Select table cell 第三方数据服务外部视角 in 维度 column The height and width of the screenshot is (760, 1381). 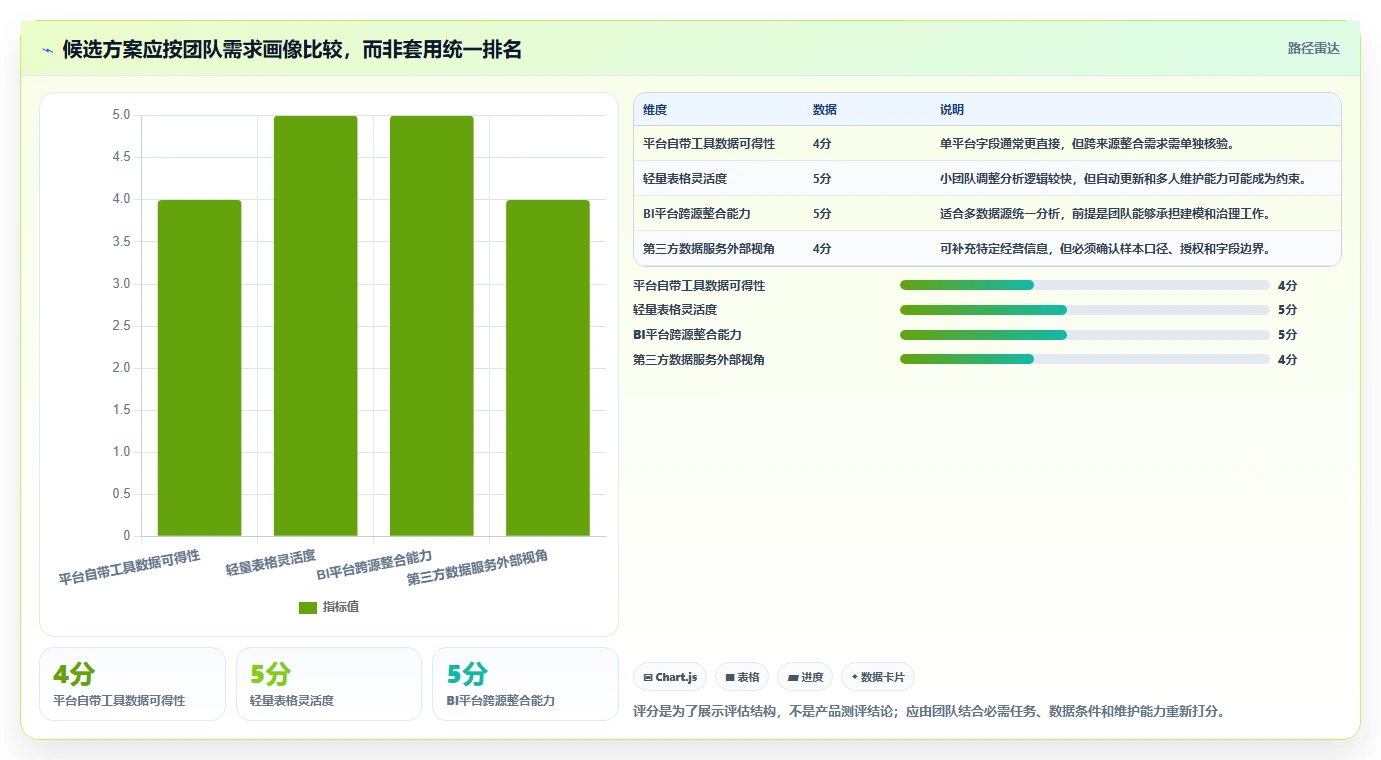point(709,248)
